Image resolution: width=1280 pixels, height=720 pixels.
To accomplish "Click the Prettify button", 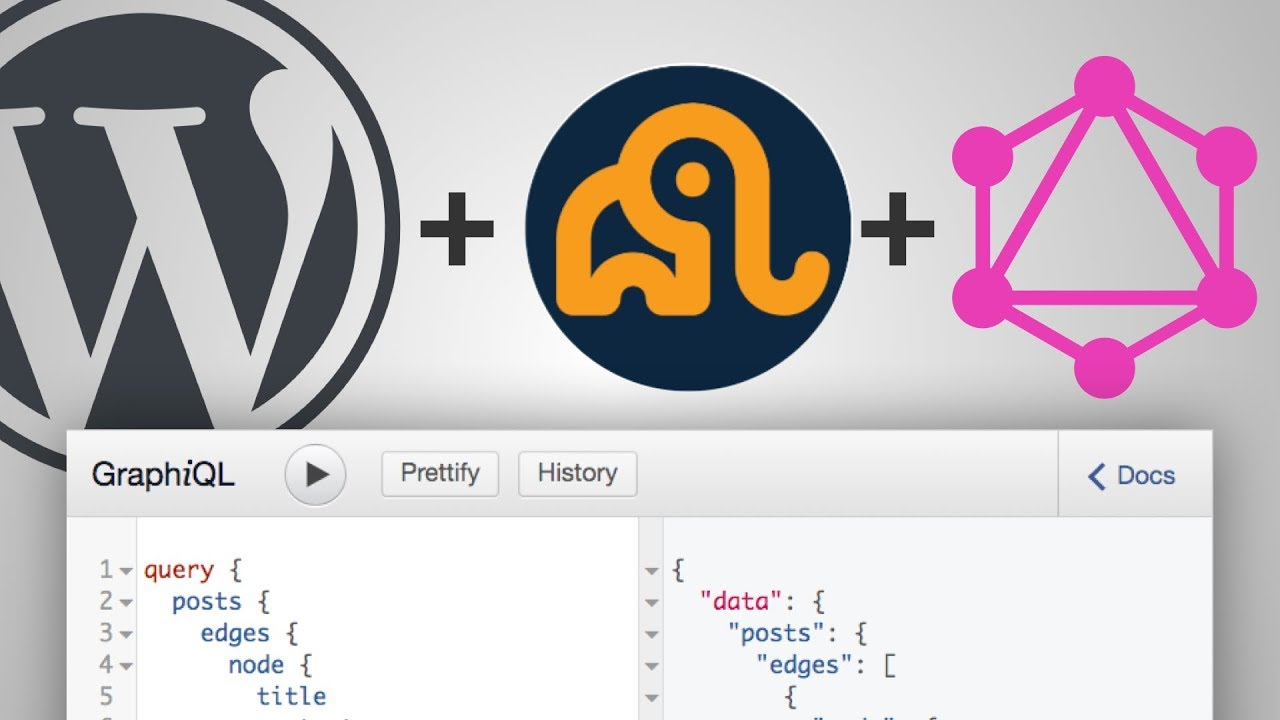I will click(440, 473).
